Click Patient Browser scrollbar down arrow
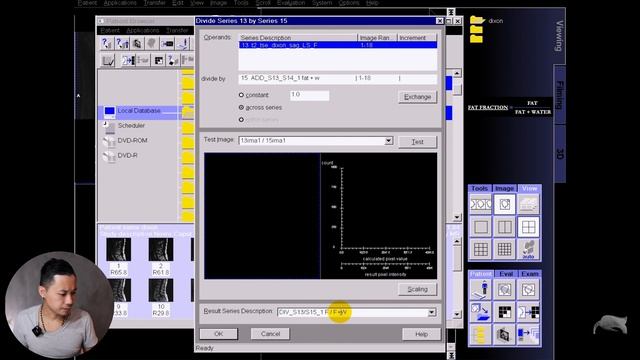Image resolution: width=640 pixels, height=360 pixels. (457, 217)
